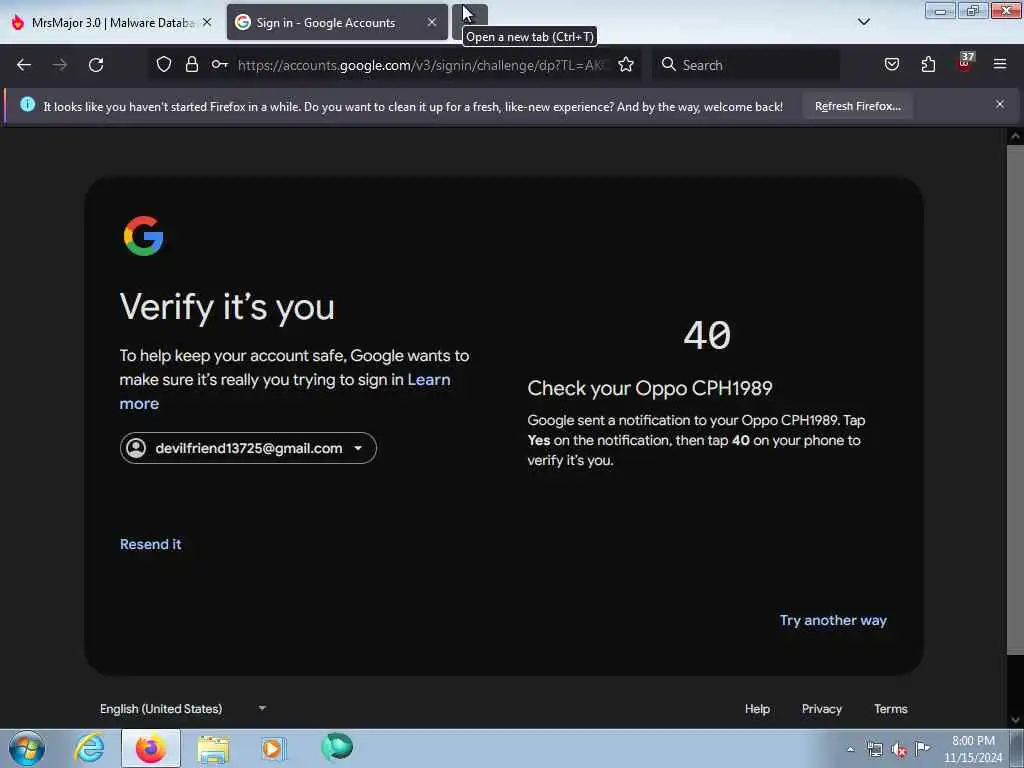Click the verification number 40

click(x=707, y=335)
